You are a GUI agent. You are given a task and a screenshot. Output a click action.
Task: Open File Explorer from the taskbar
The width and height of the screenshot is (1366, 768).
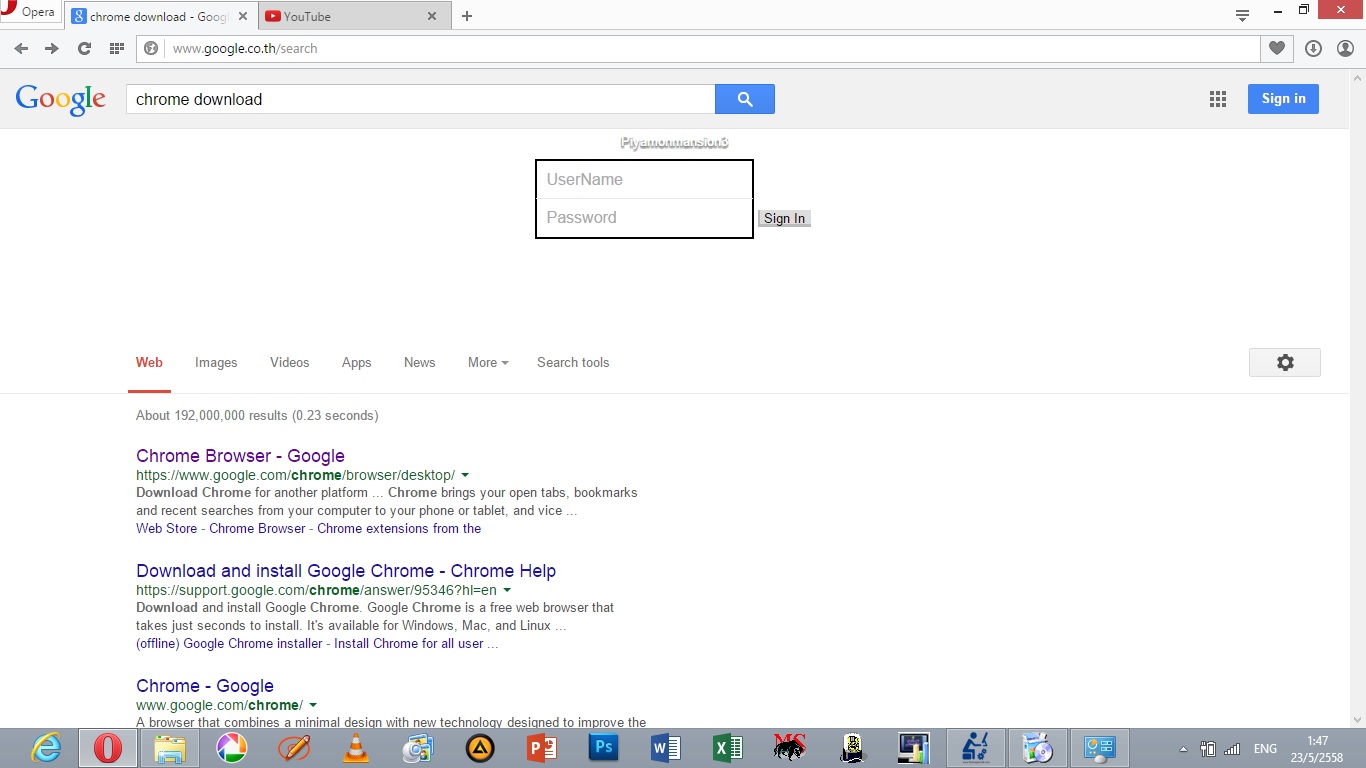[170, 748]
